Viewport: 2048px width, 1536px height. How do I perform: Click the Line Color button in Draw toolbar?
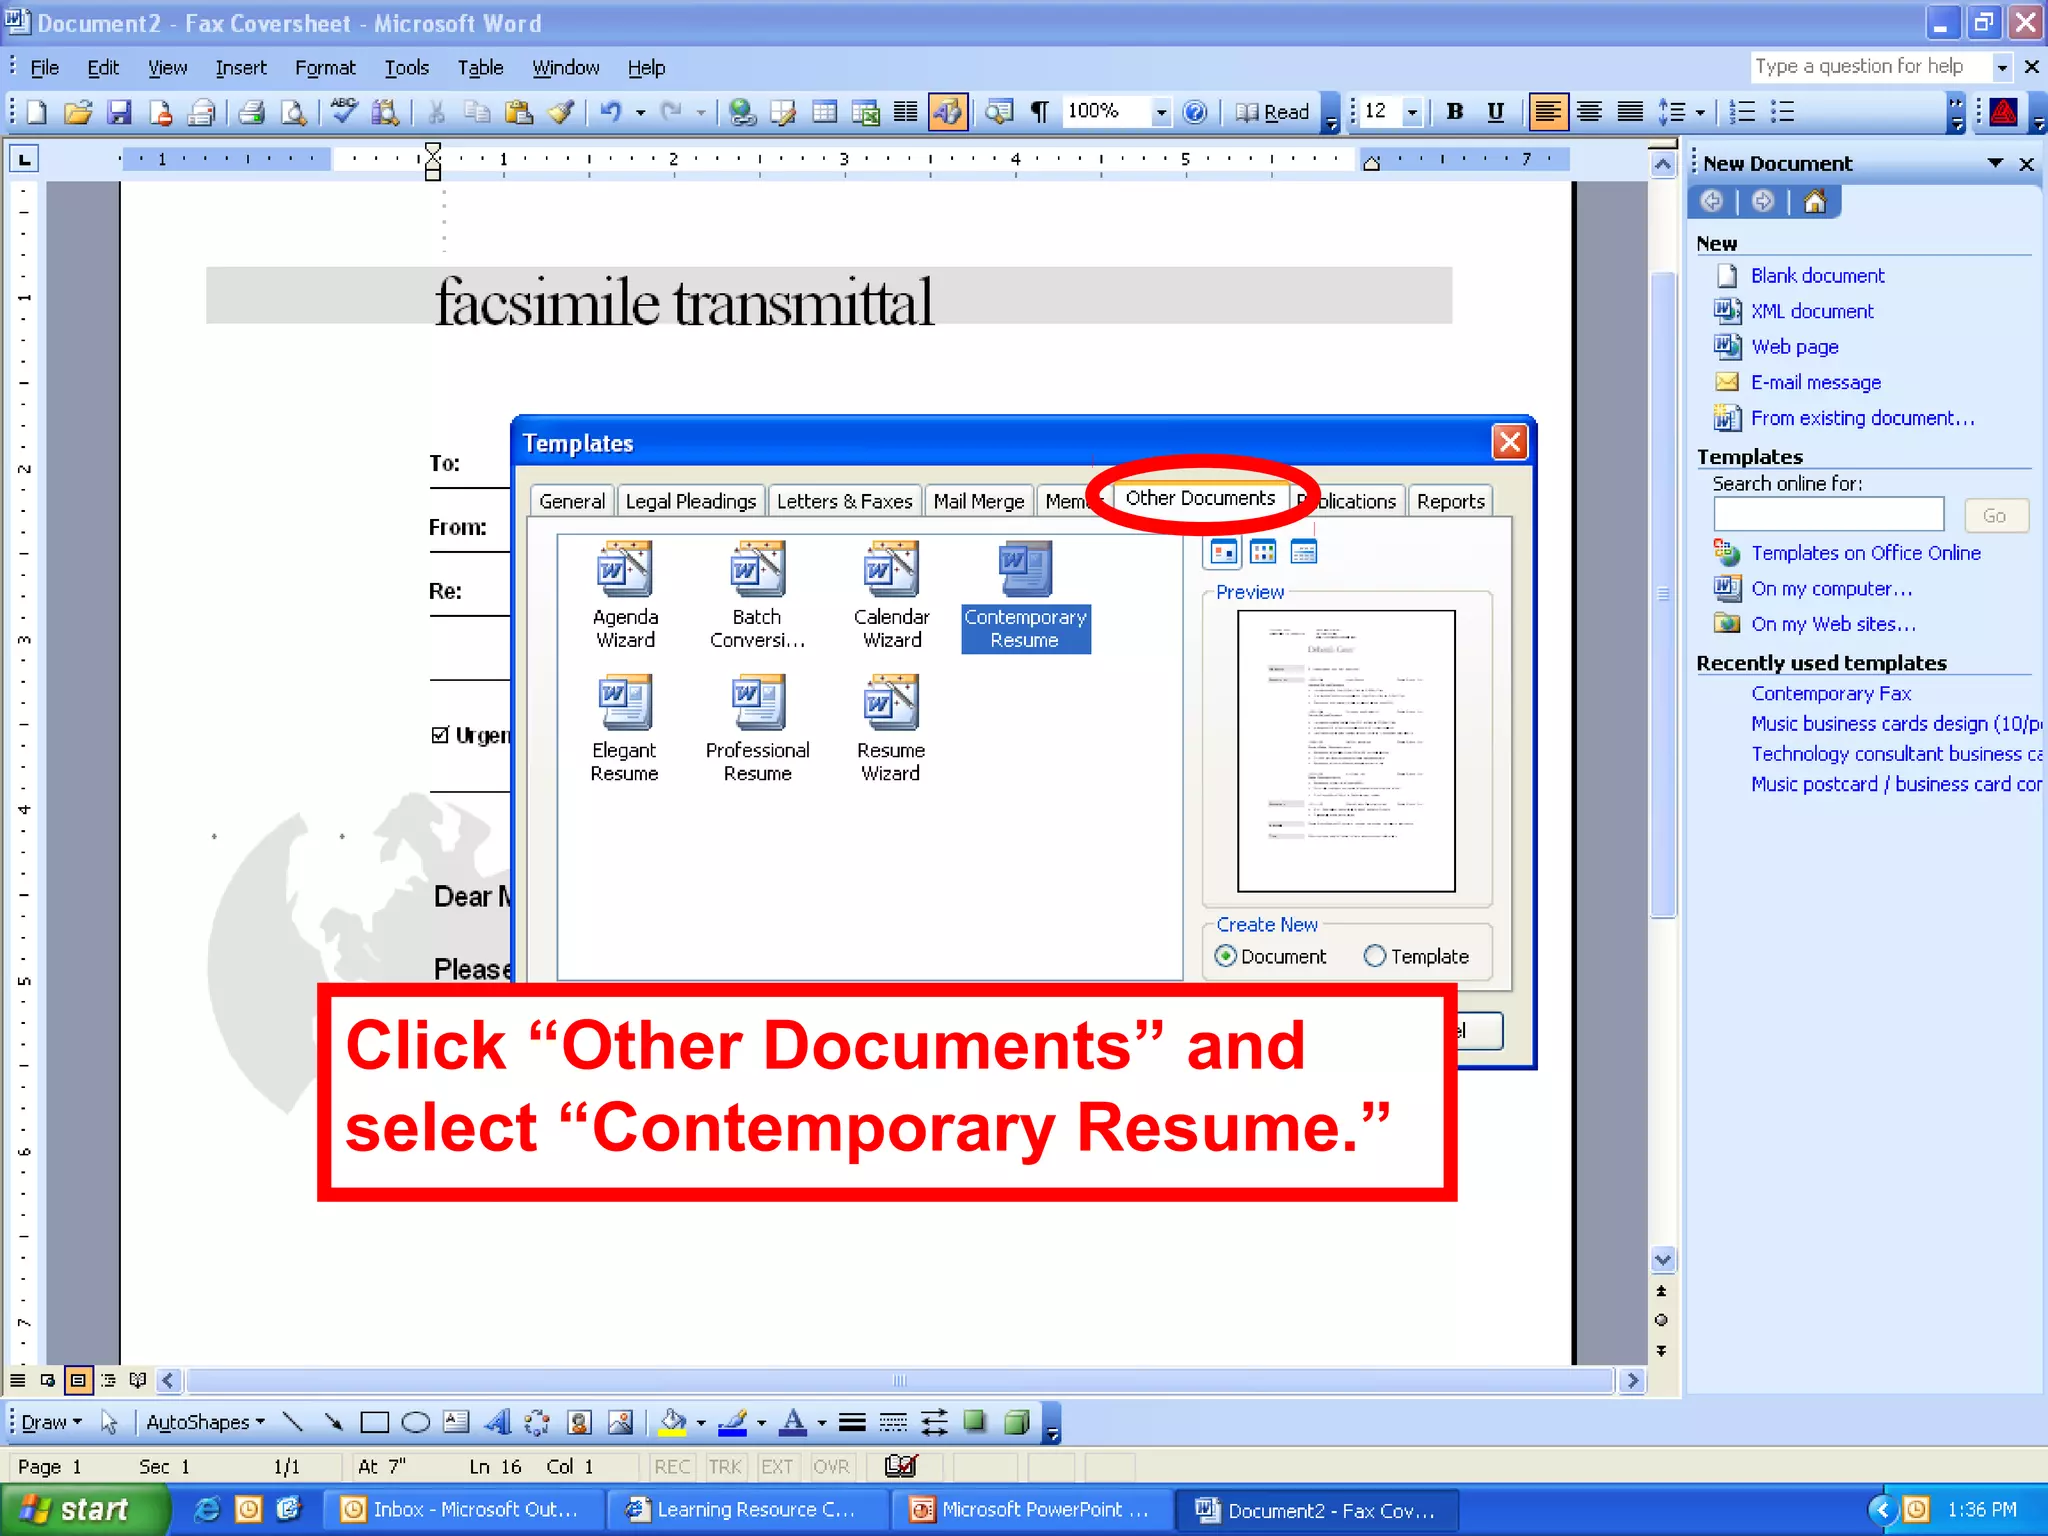[x=733, y=1422]
